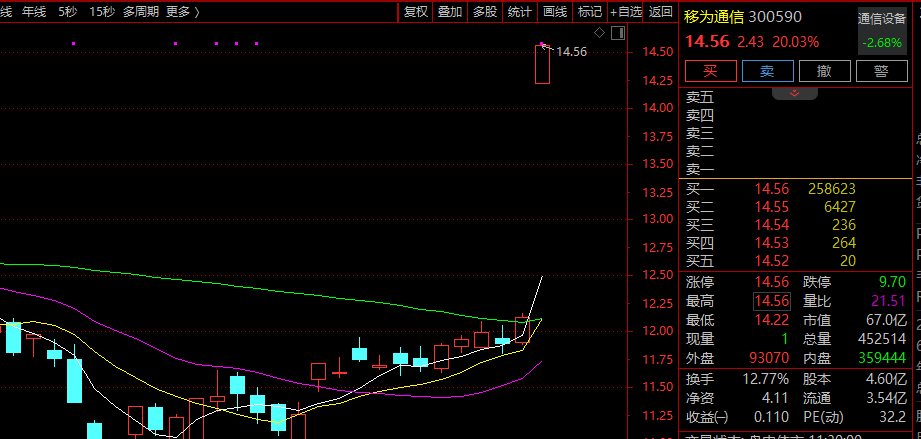Select the 15秒 period tab
The width and height of the screenshot is (921, 439).
click(101, 12)
